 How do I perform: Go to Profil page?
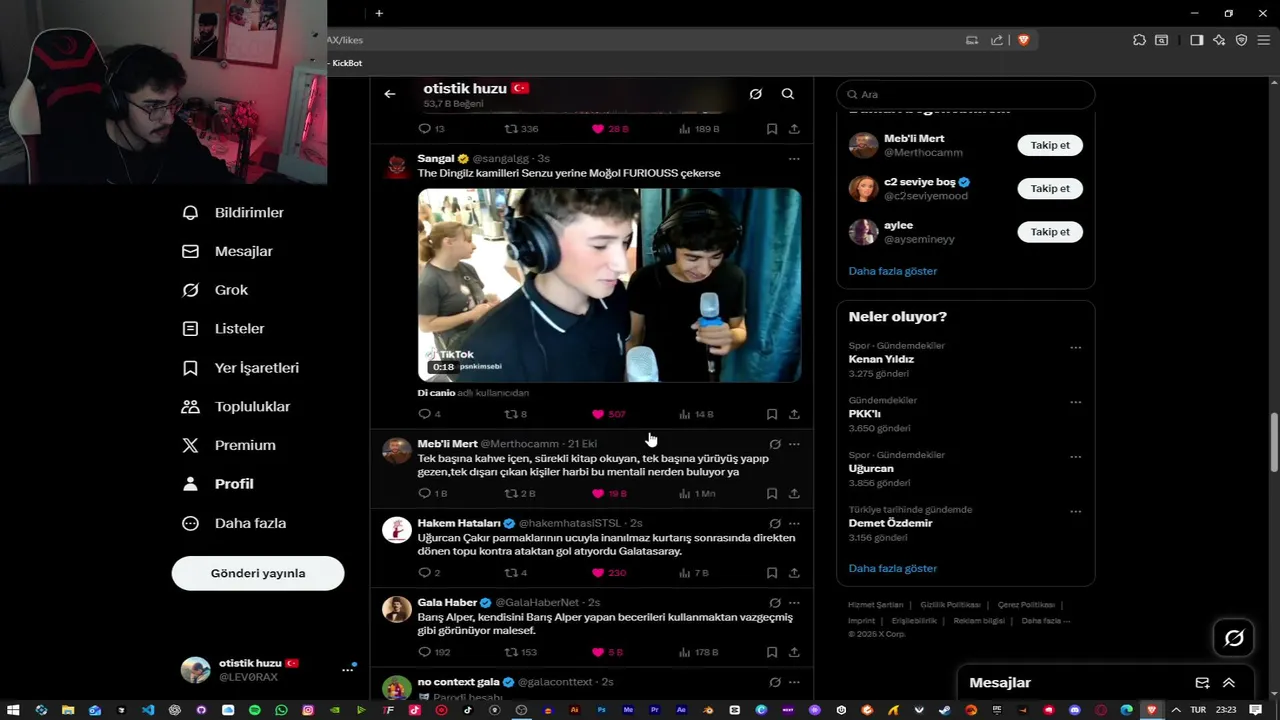click(217, 484)
